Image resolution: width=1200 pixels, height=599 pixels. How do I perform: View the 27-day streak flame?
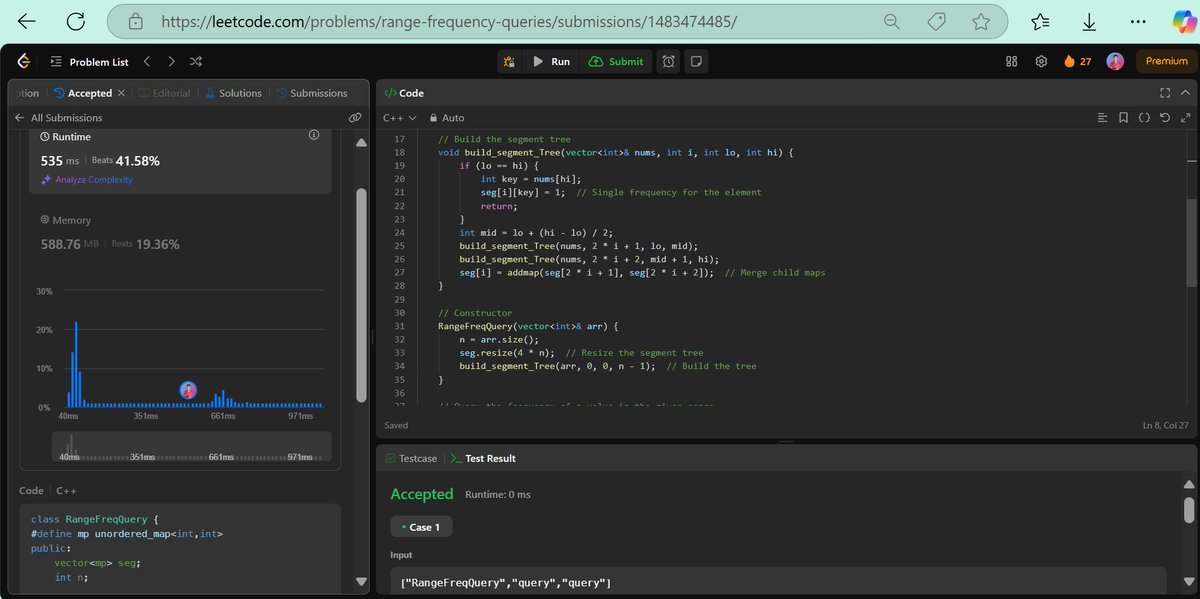1077,61
